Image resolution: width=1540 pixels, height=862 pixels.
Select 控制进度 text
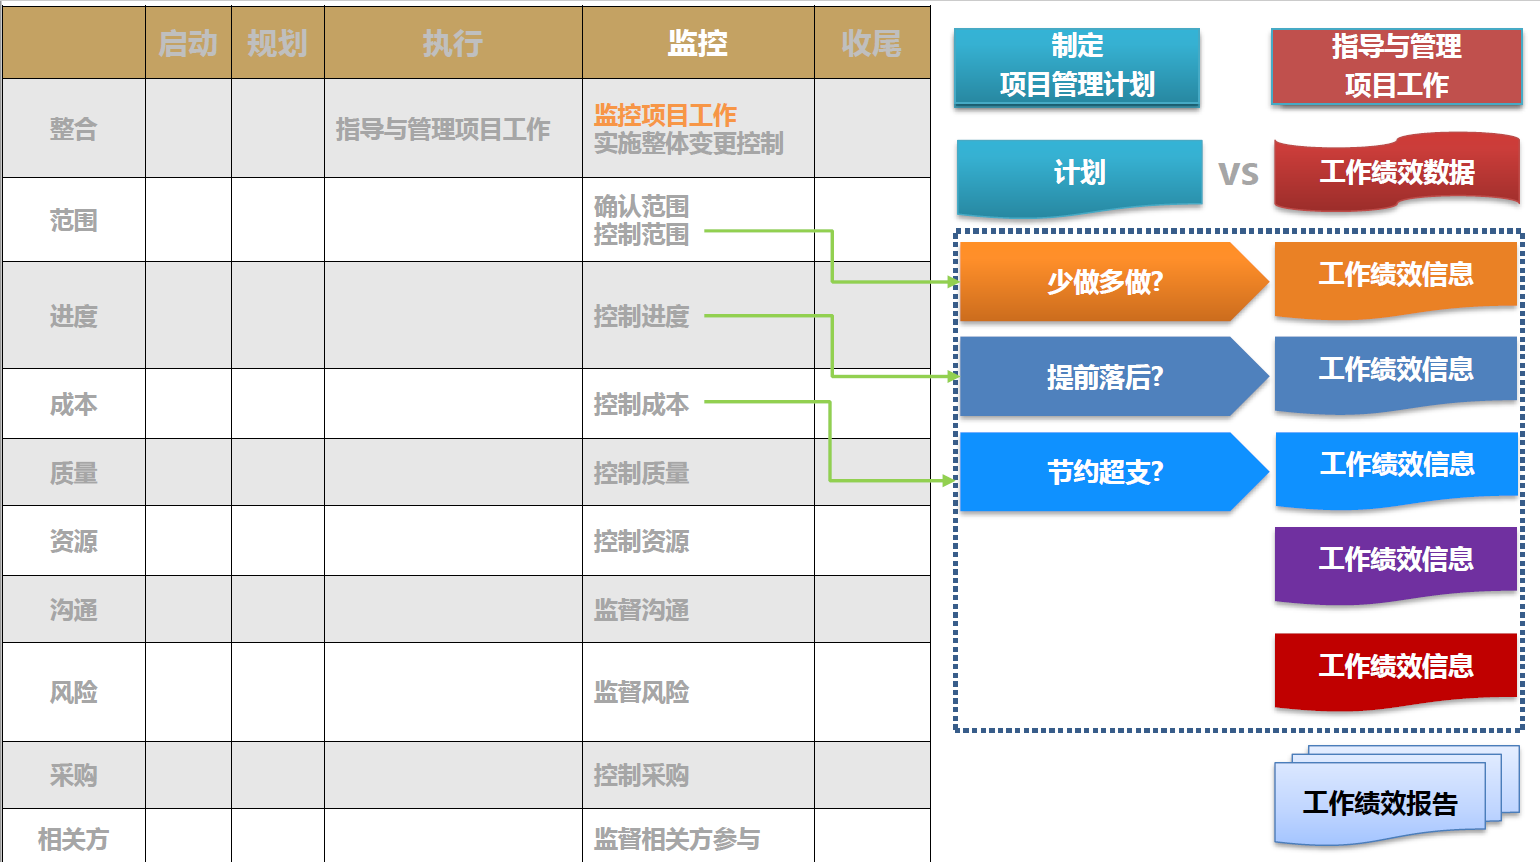641,316
